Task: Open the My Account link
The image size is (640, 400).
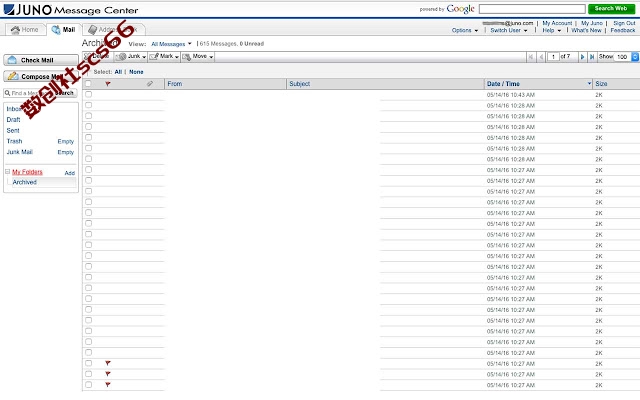Action: pyautogui.click(x=557, y=23)
